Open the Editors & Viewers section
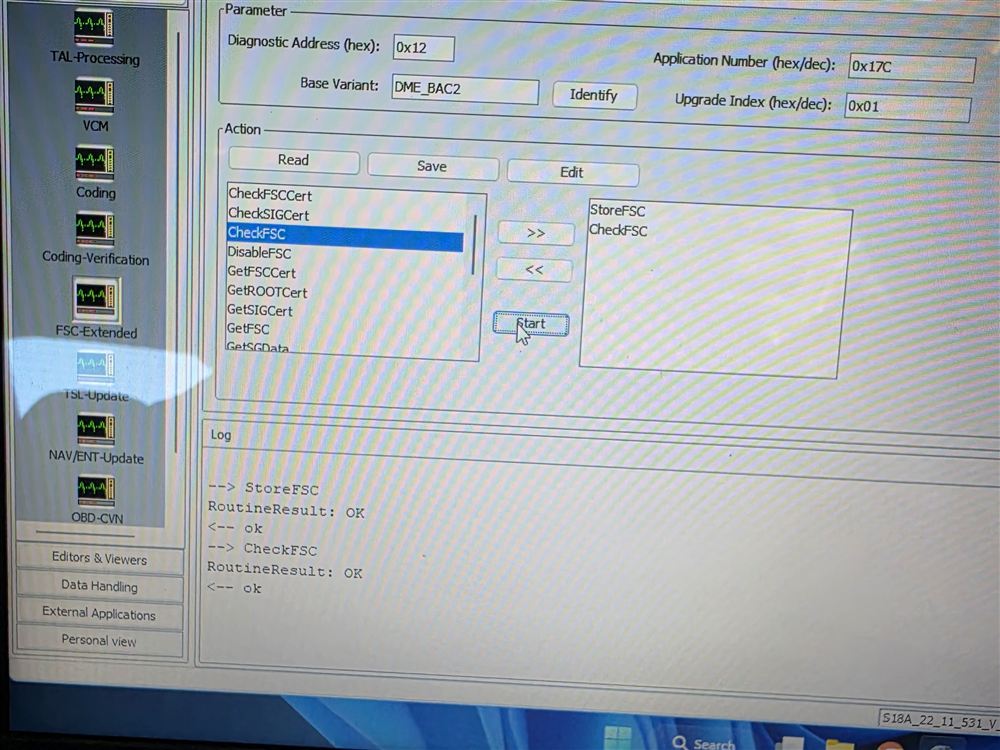 coord(99,559)
